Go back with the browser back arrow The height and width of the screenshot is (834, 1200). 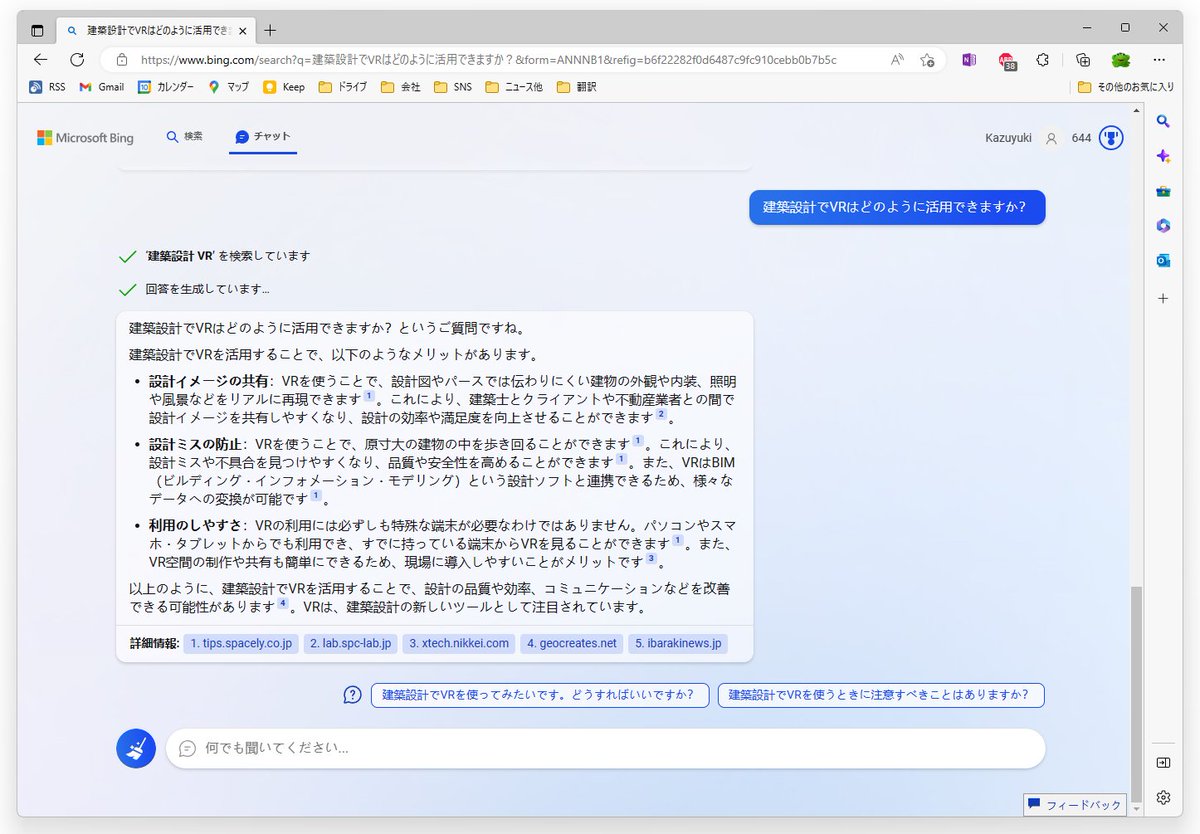tap(41, 59)
